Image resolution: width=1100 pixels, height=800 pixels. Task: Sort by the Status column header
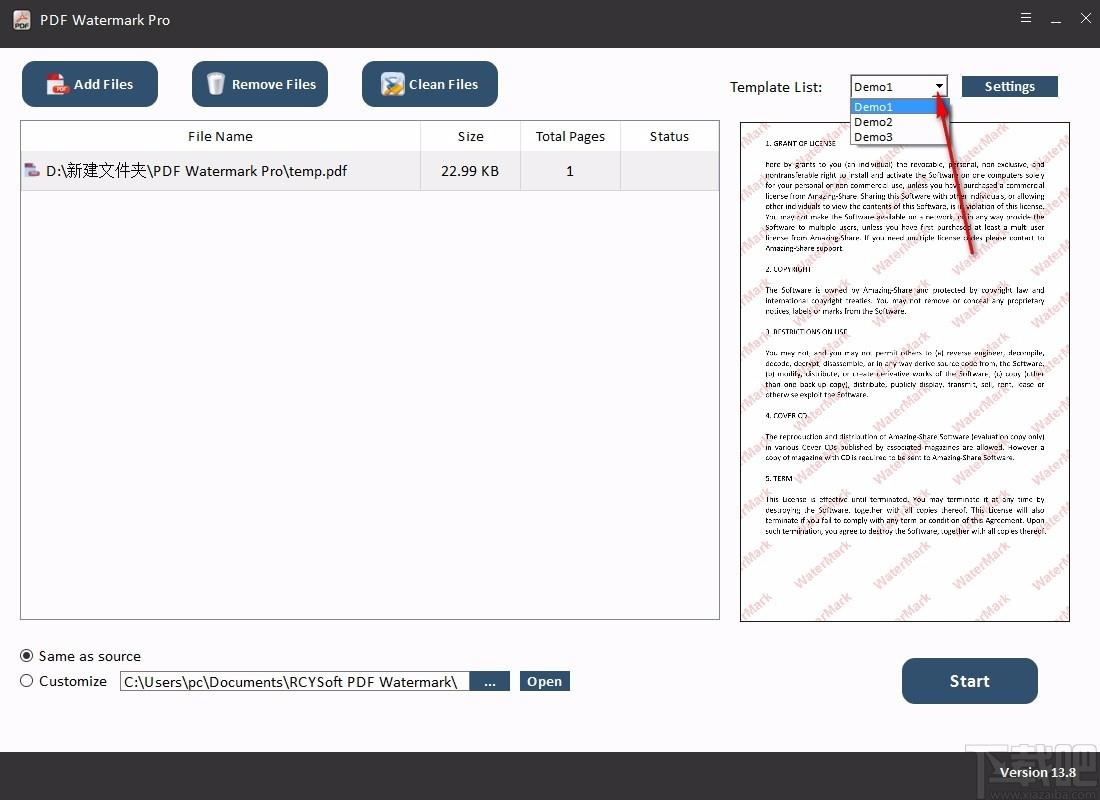pos(669,136)
